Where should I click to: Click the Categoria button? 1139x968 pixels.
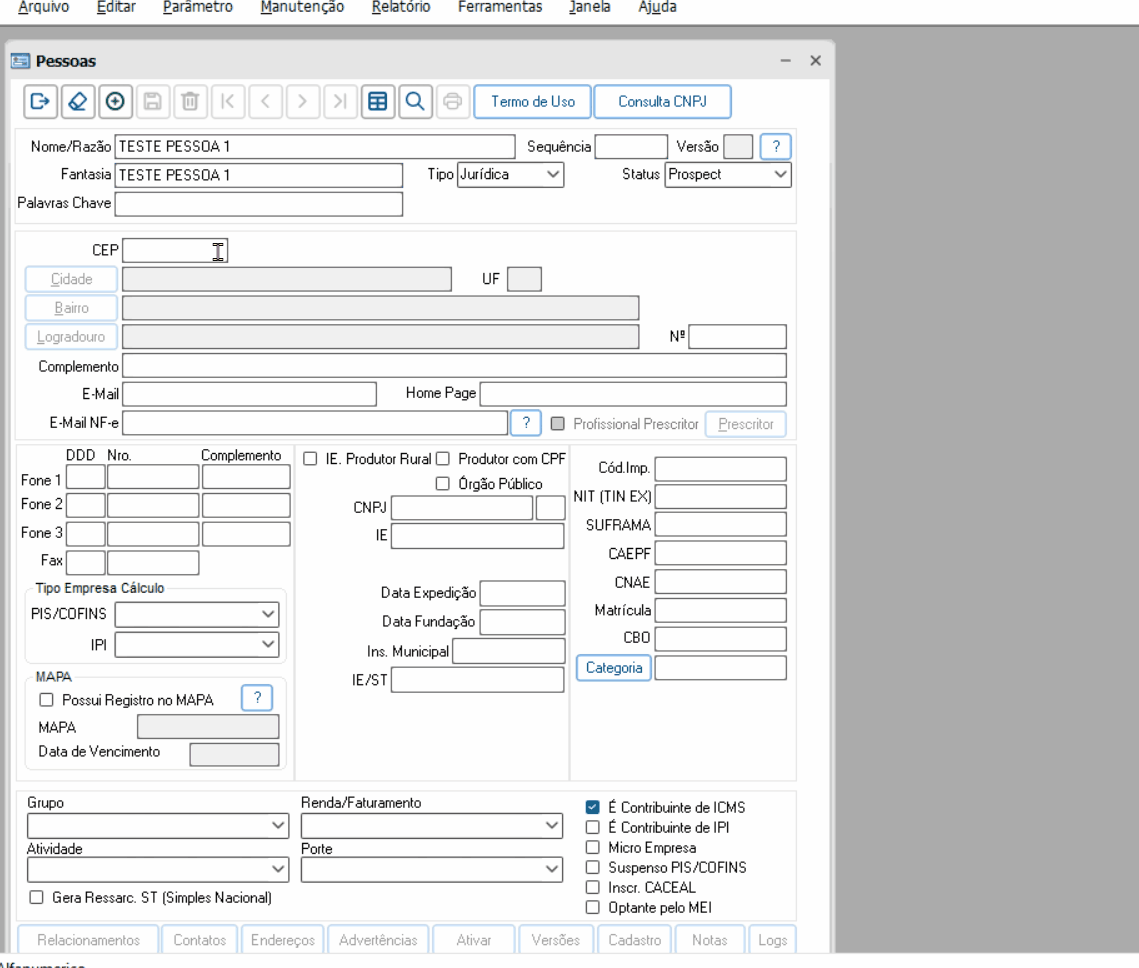[x=613, y=667]
